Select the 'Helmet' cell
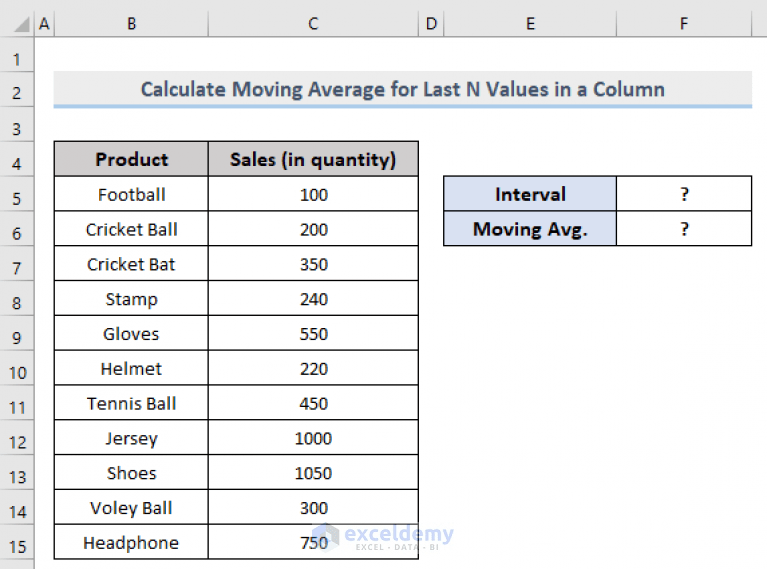 tap(131, 368)
